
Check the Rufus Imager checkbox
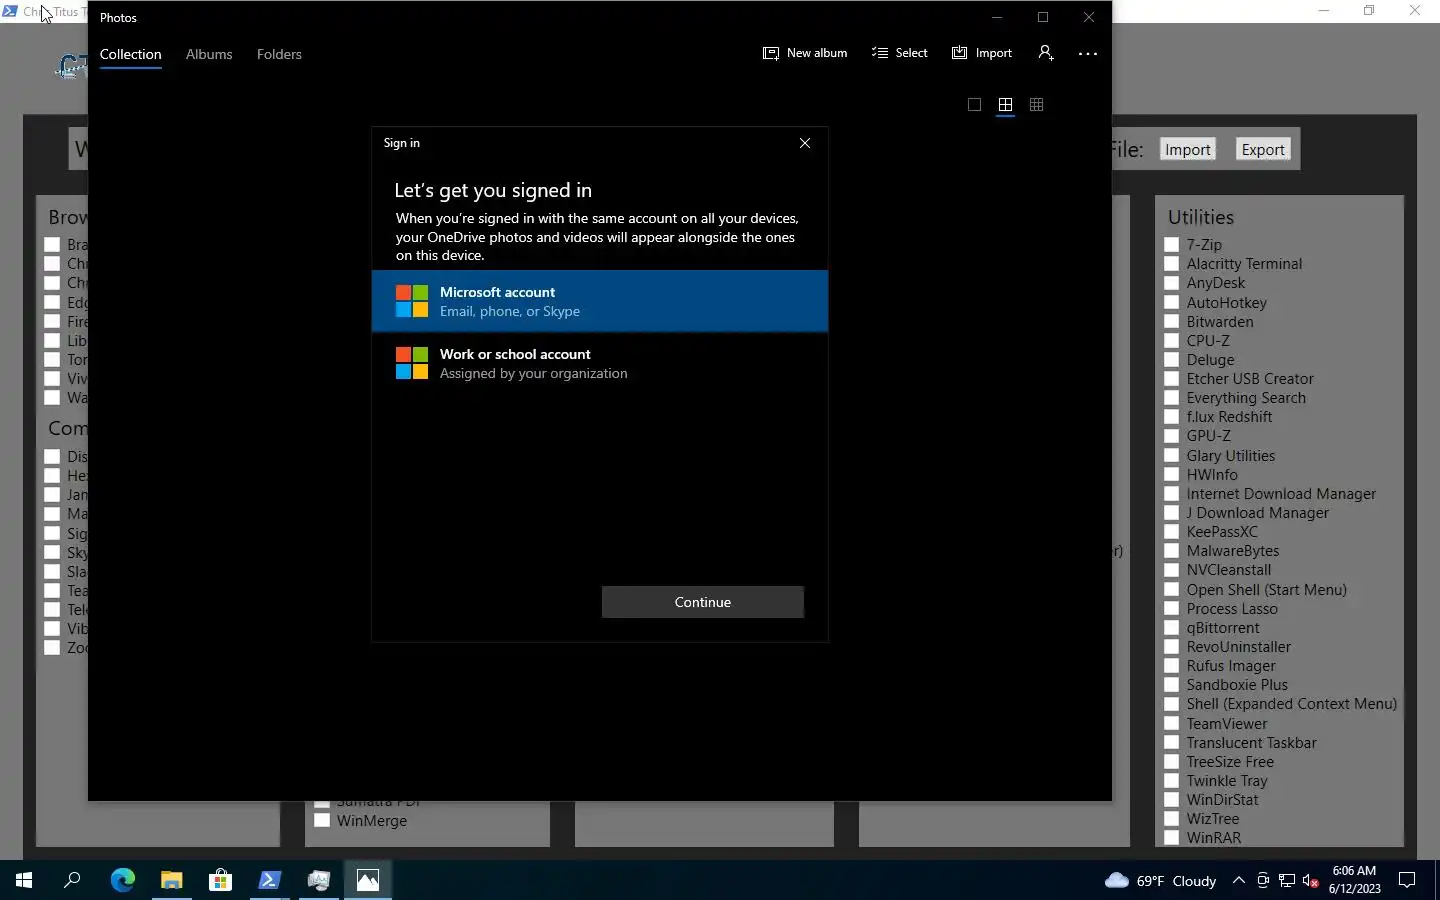click(x=1171, y=666)
